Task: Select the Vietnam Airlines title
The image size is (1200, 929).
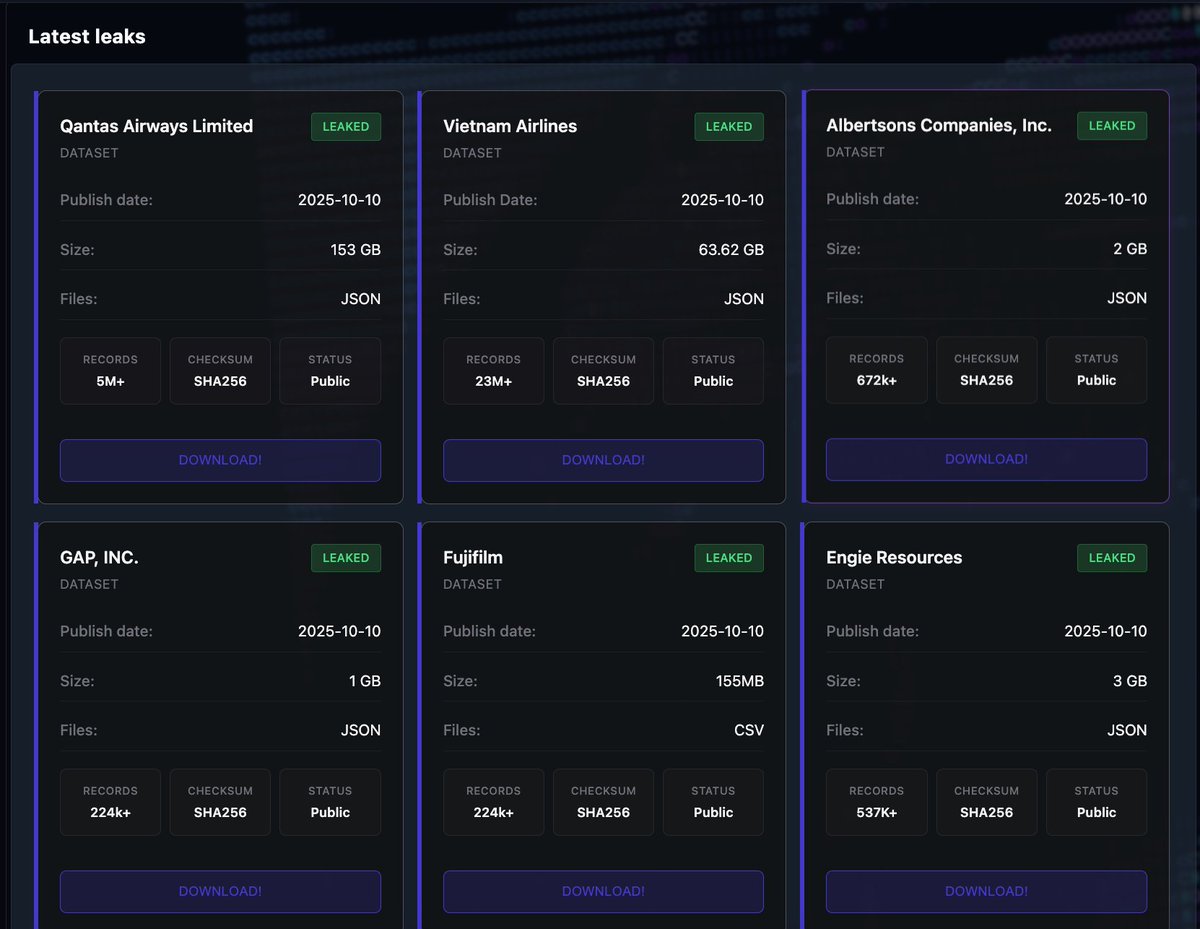Action: click(510, 126)
